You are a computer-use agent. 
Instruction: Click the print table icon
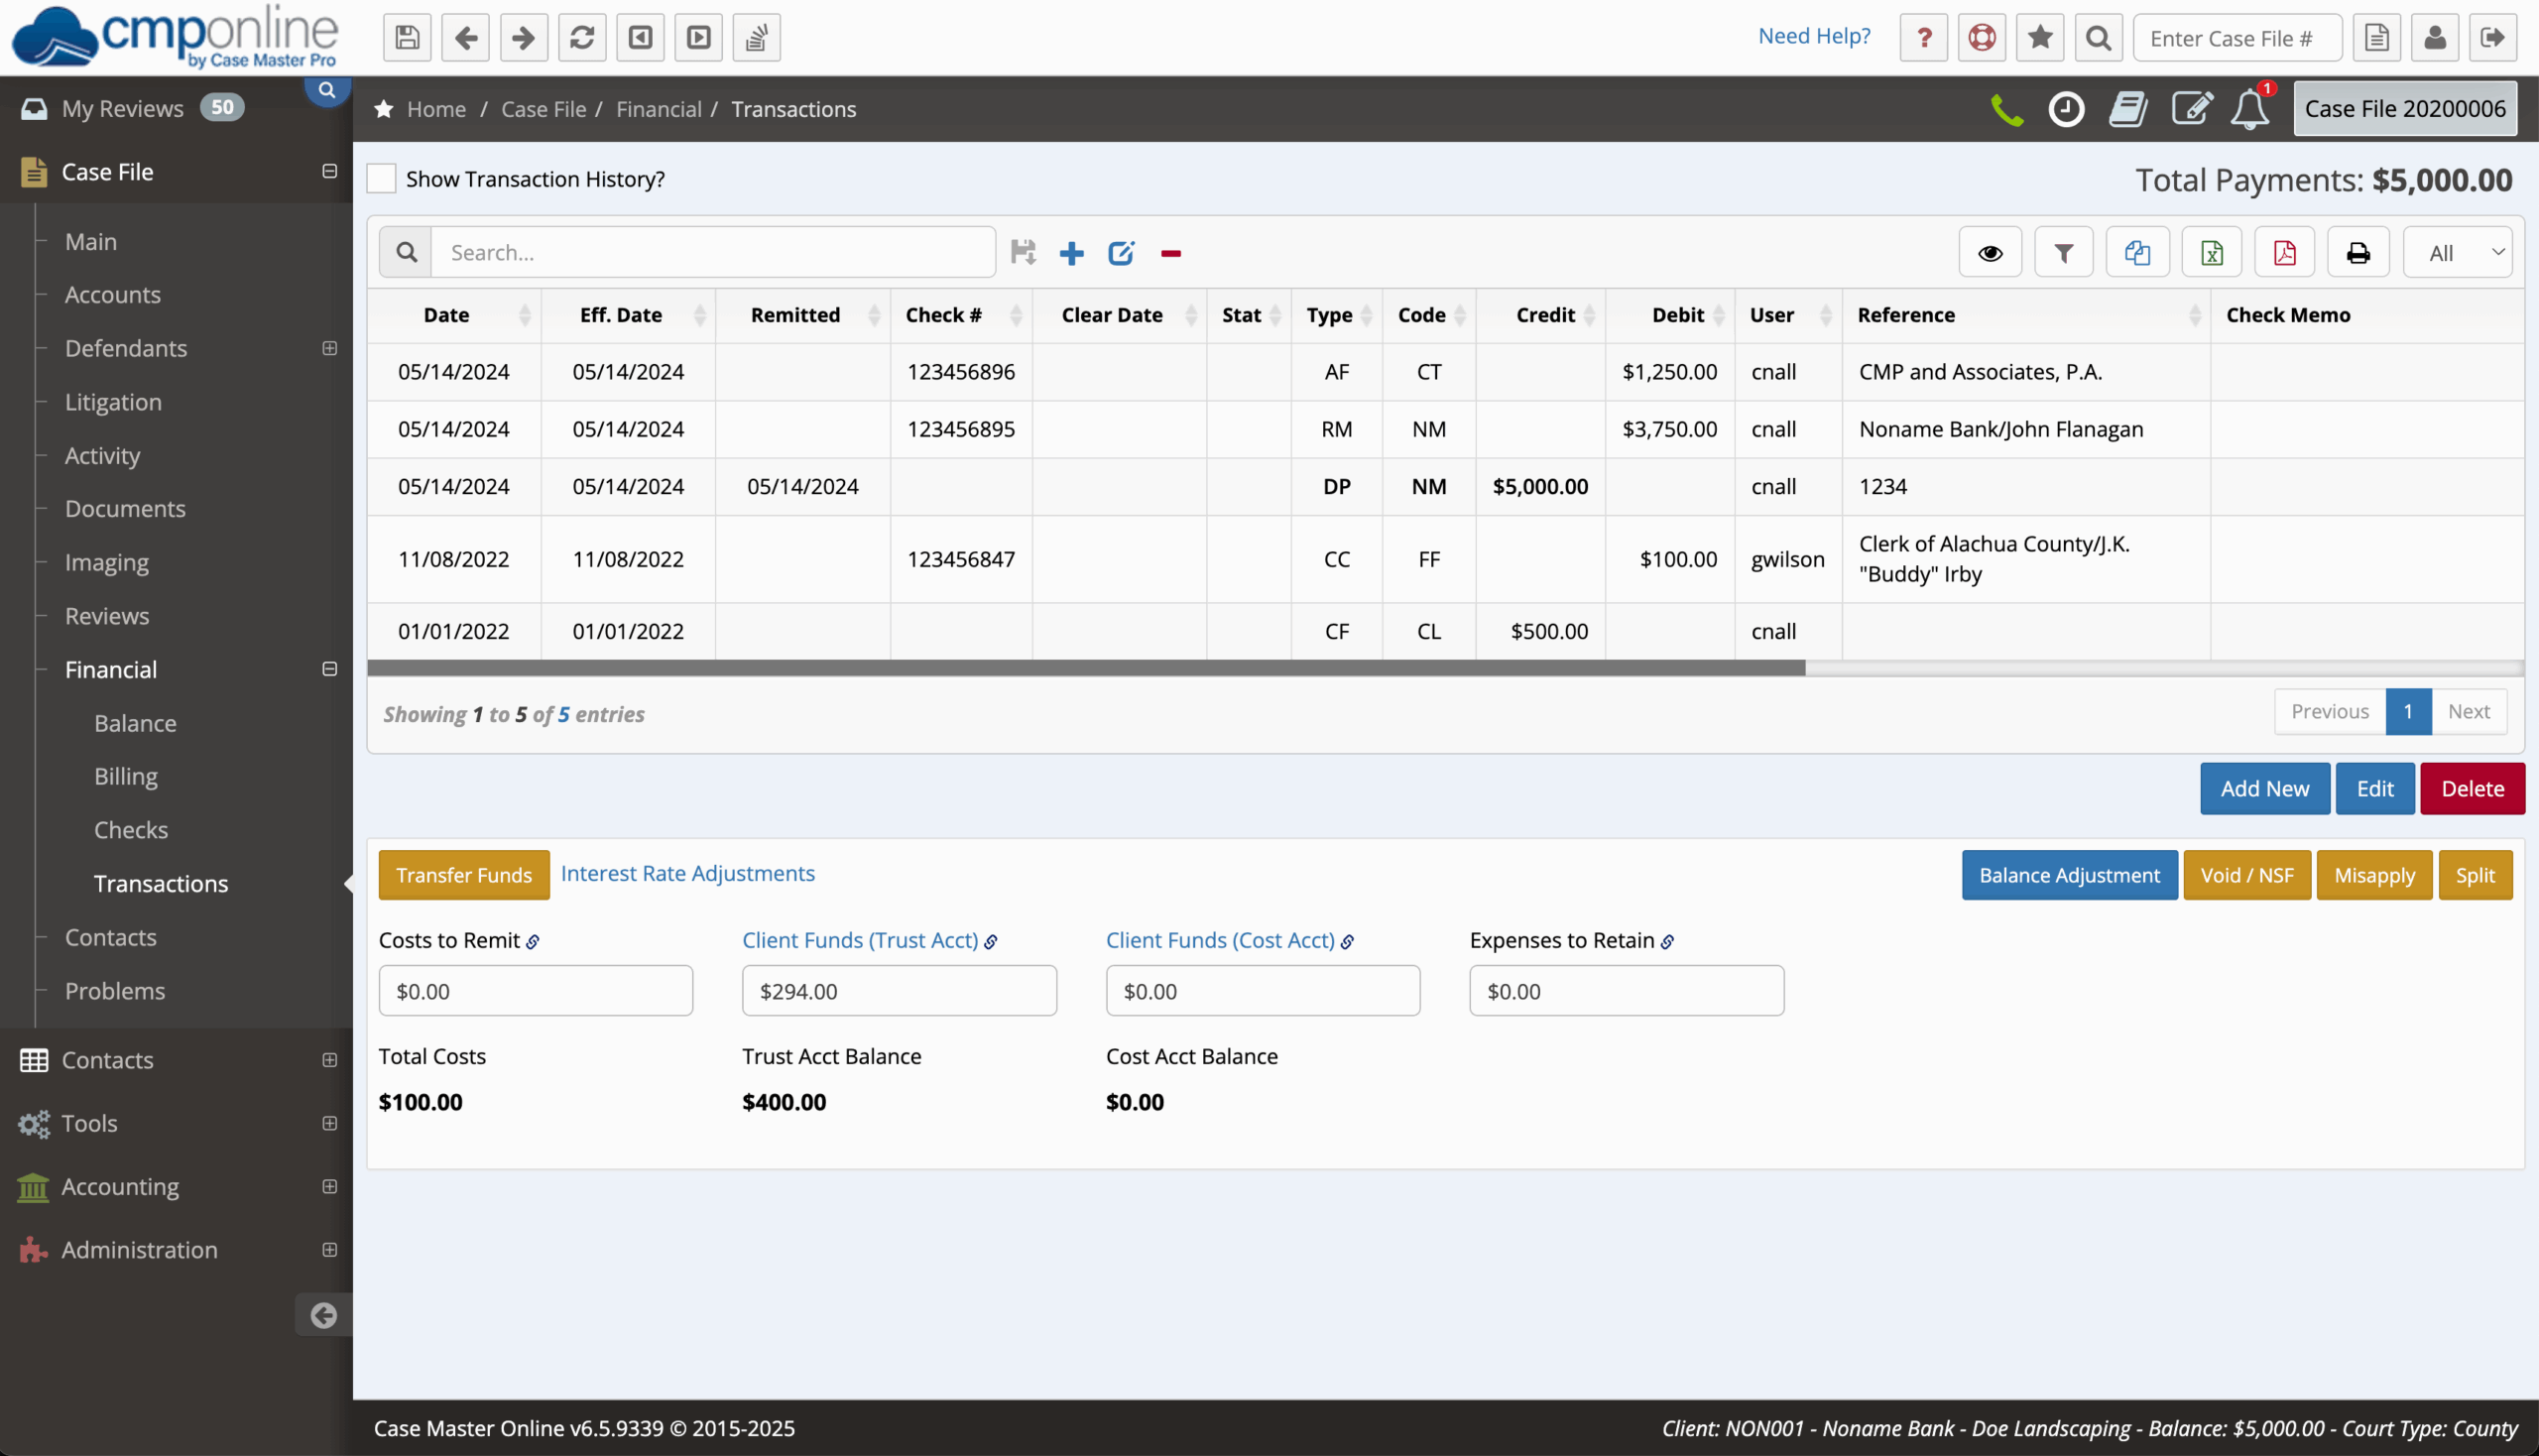point(2357,253)
